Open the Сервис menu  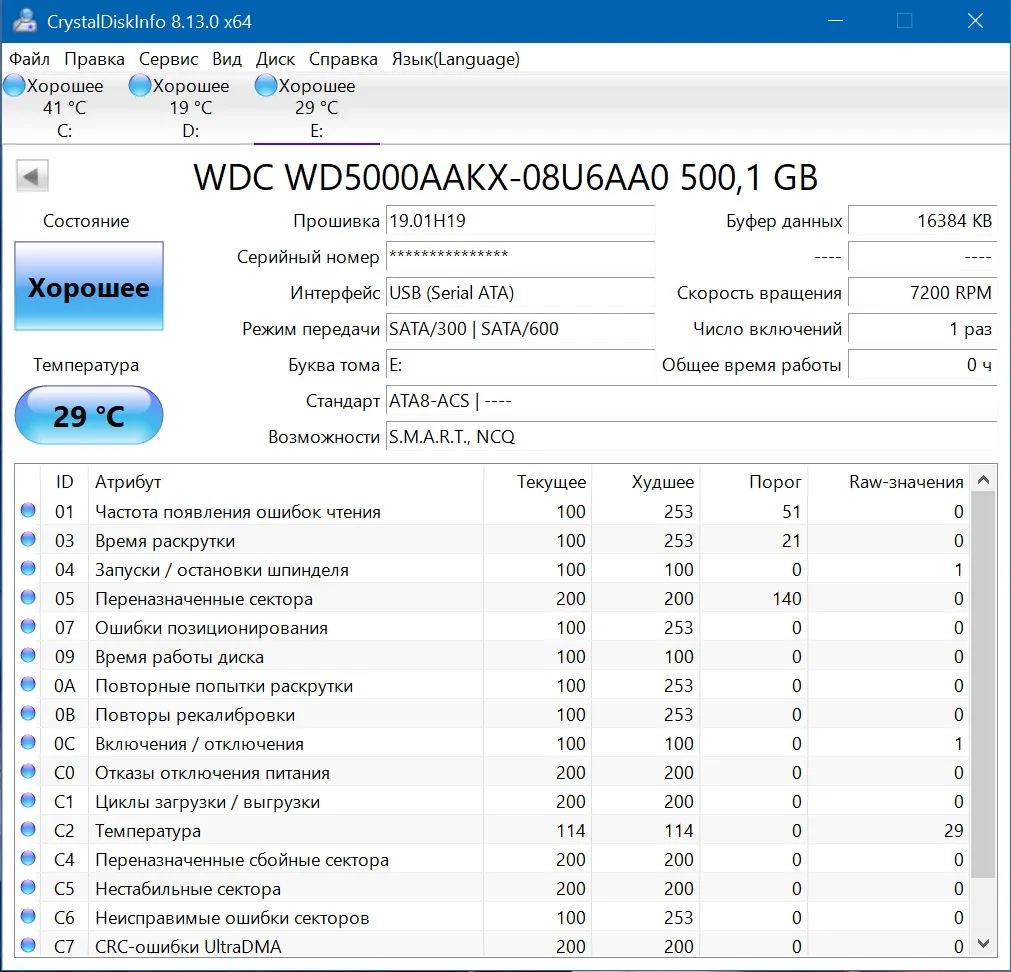tap(168, 59)
